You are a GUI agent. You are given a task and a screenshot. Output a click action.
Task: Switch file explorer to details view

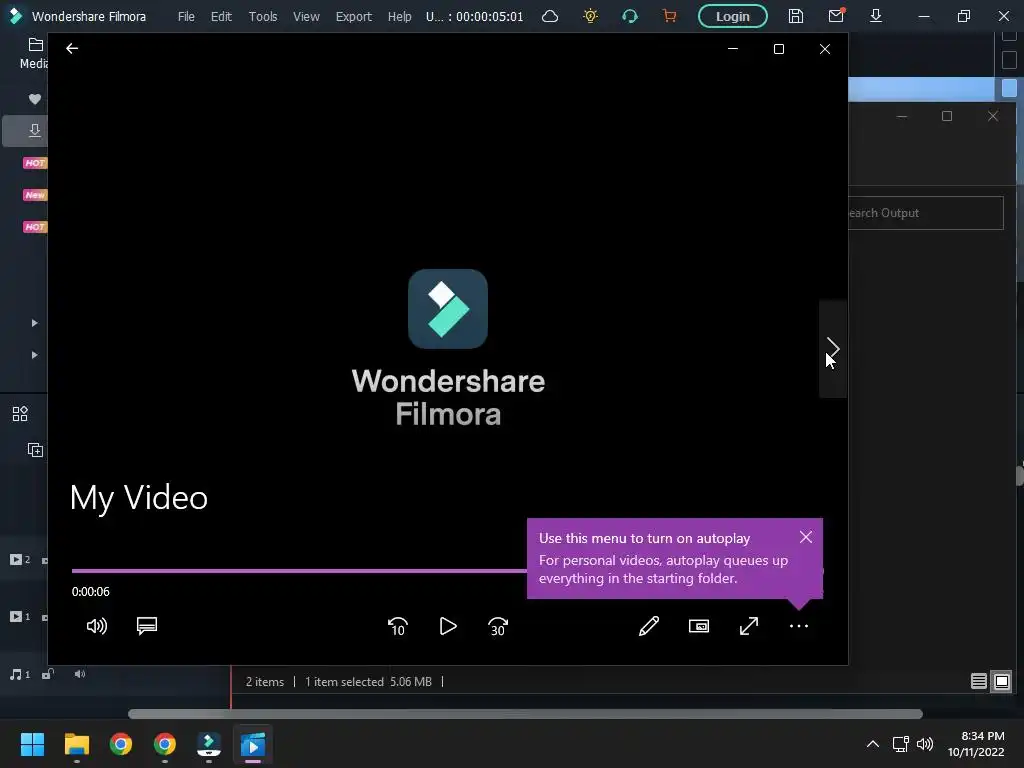(978, 682)
